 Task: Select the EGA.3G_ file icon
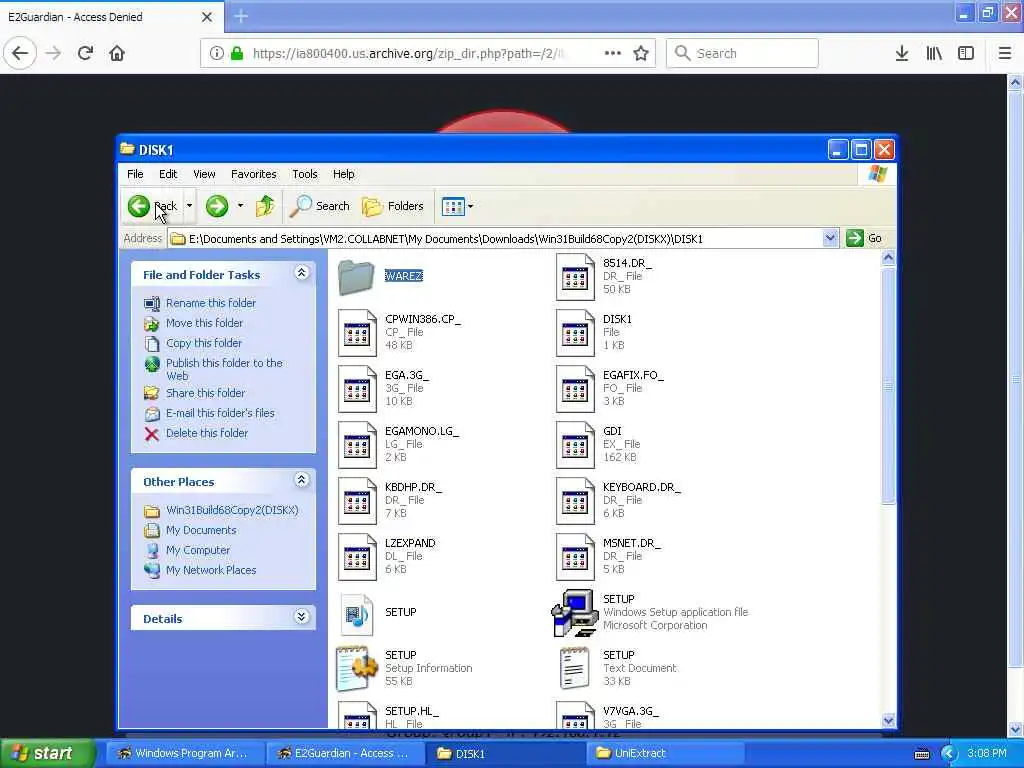[357, 389]
